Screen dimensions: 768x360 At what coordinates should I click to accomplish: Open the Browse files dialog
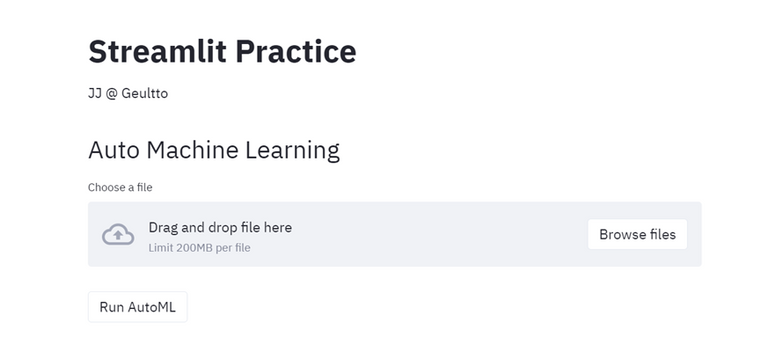(x=637, y=234)
